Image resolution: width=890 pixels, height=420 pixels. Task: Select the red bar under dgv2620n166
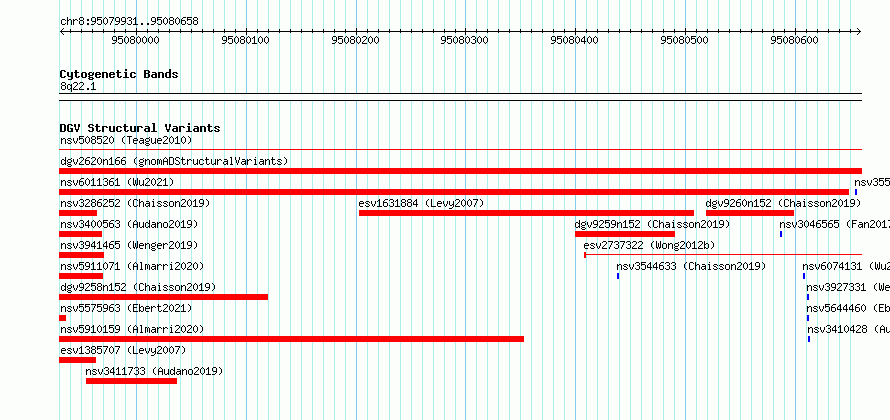(x=460, y=171)
